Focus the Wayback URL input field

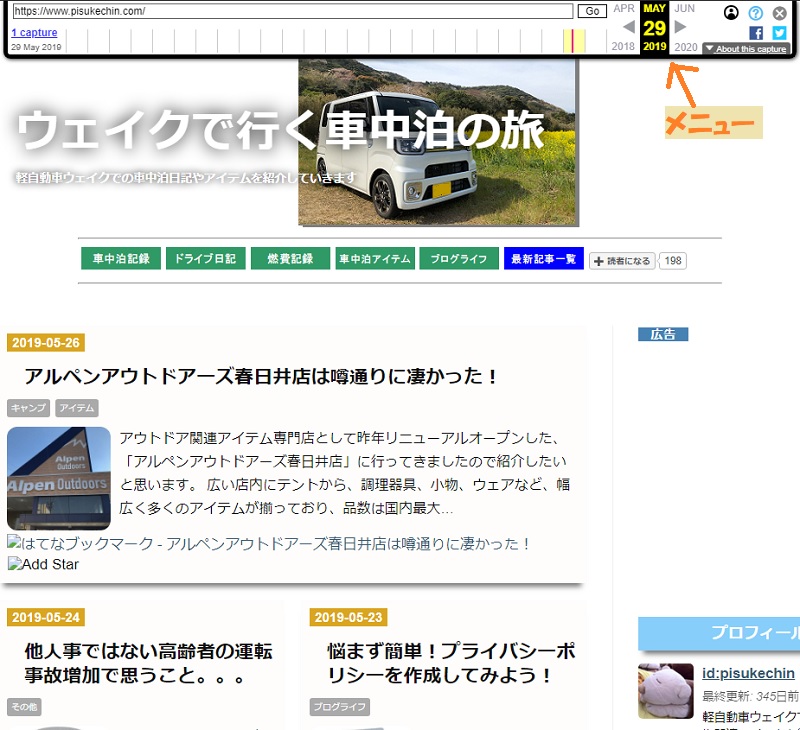pyautogui.click(x=292, y=11)
